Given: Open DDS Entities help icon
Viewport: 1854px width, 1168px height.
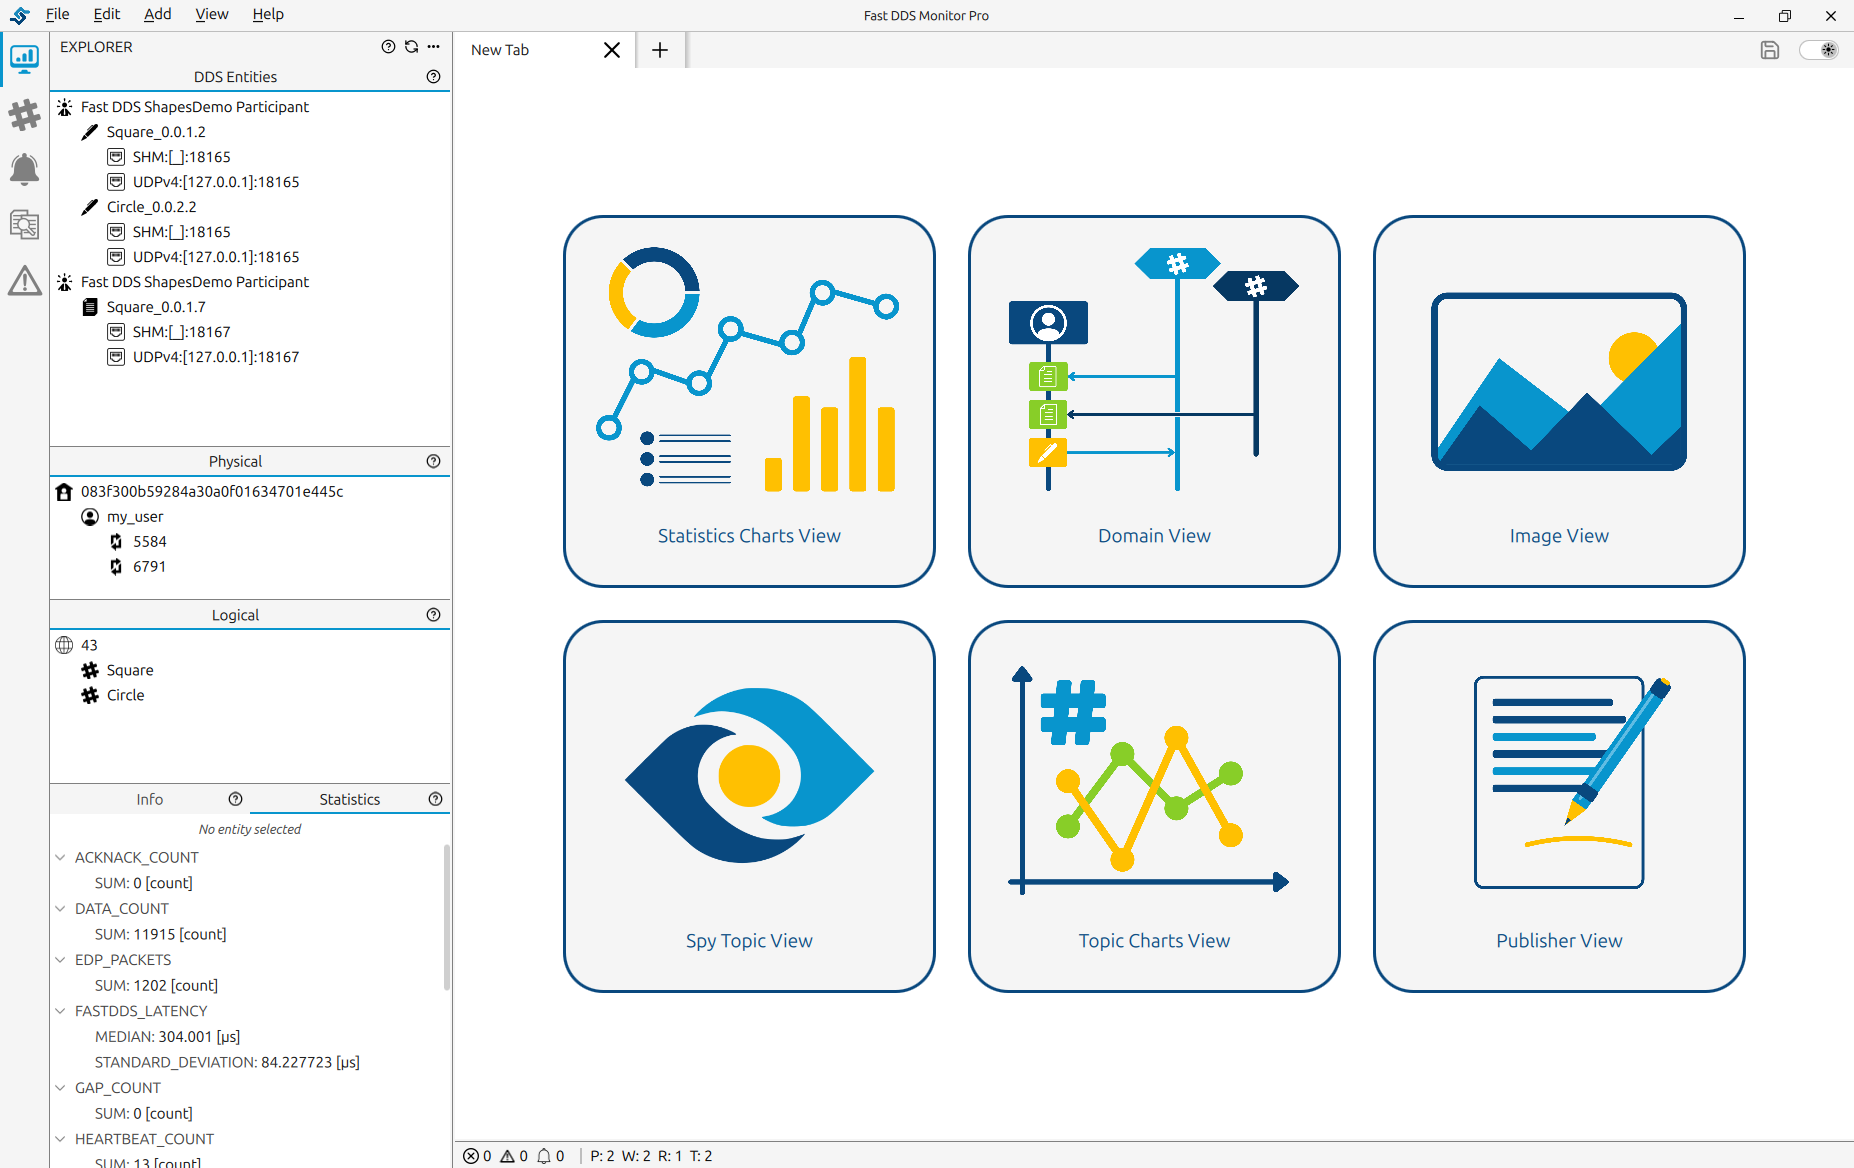Looking at the screenshot, I should (x=433, y=77).
